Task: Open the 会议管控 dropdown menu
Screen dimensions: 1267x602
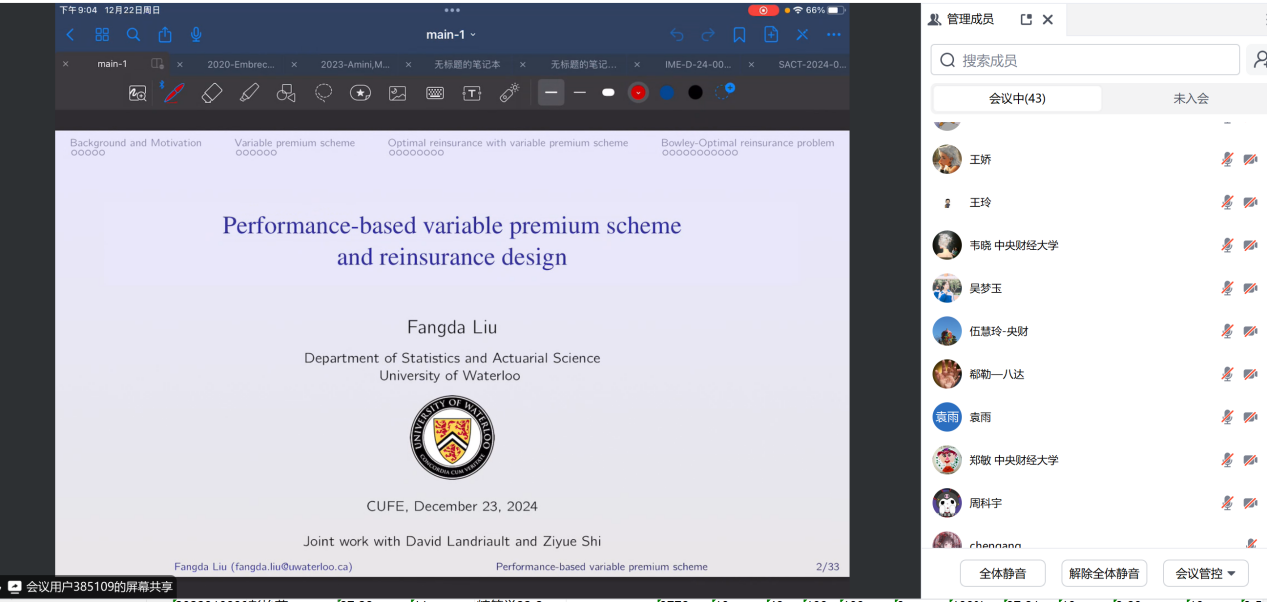Action: (1205, 573)
